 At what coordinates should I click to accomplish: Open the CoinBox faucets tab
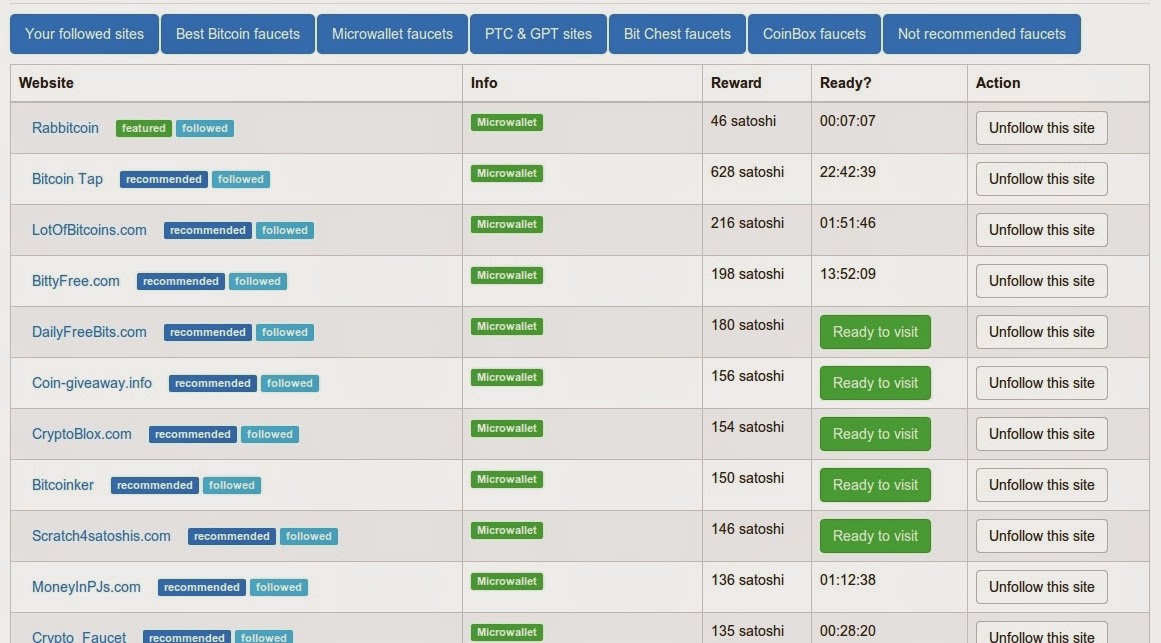(814, 34)
